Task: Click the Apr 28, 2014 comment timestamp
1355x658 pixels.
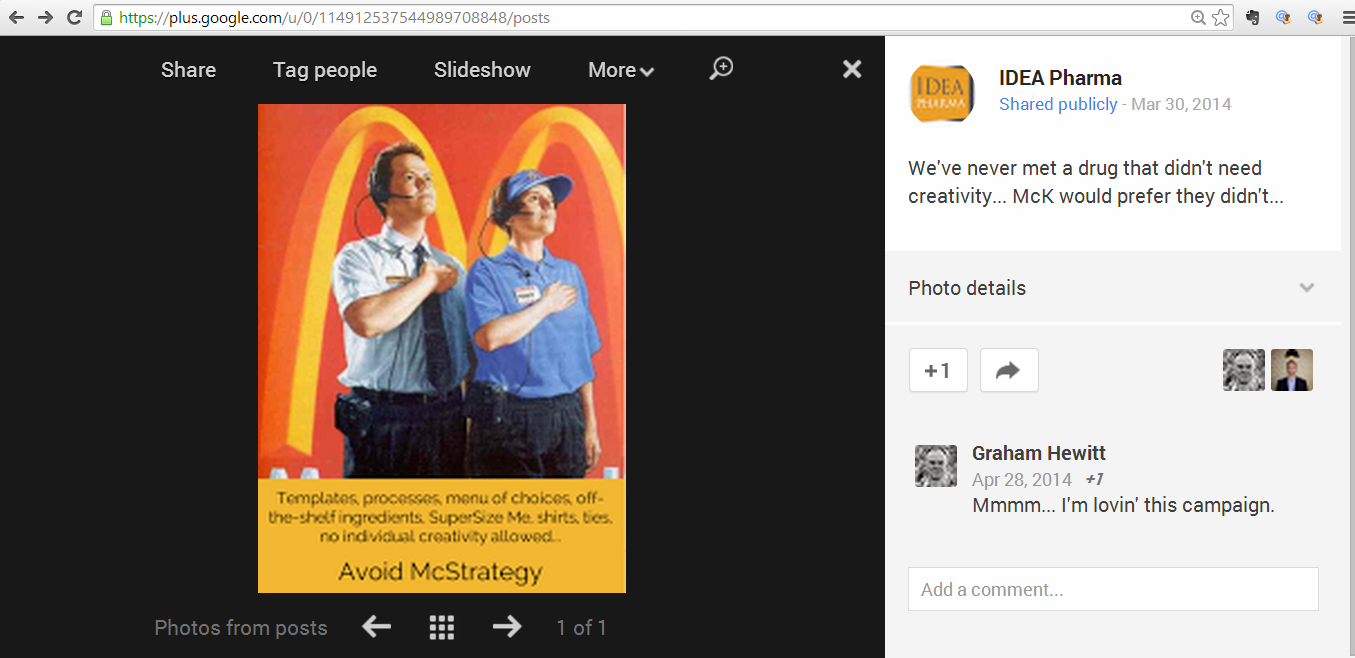Action: 1022,480
